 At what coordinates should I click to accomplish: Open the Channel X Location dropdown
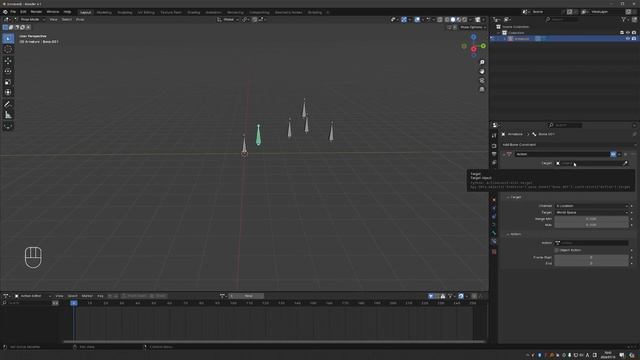pyautogui.click(x=591, y=206)
